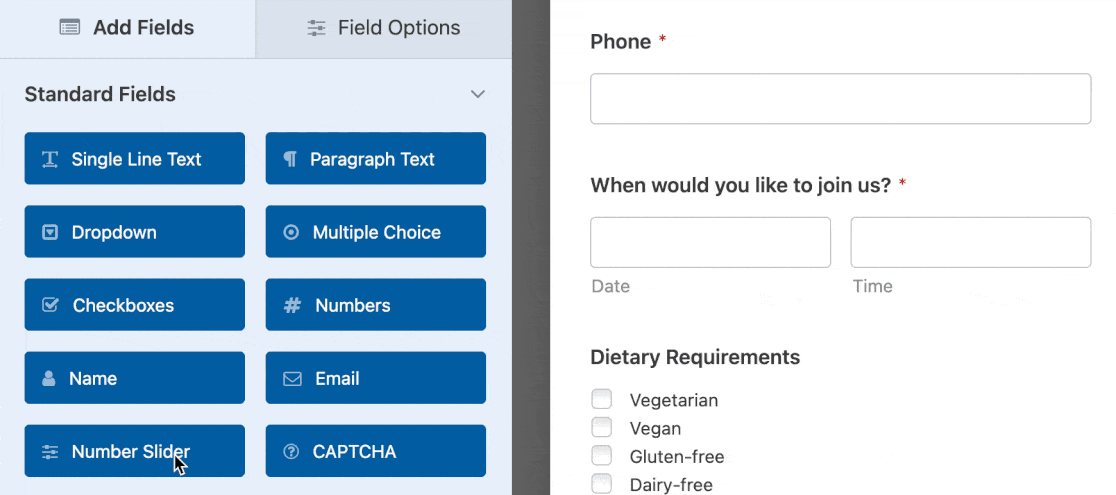This screenshot has height=495, width=1116.
Task: Add a Number Slider field
Action: pos(134,451)
